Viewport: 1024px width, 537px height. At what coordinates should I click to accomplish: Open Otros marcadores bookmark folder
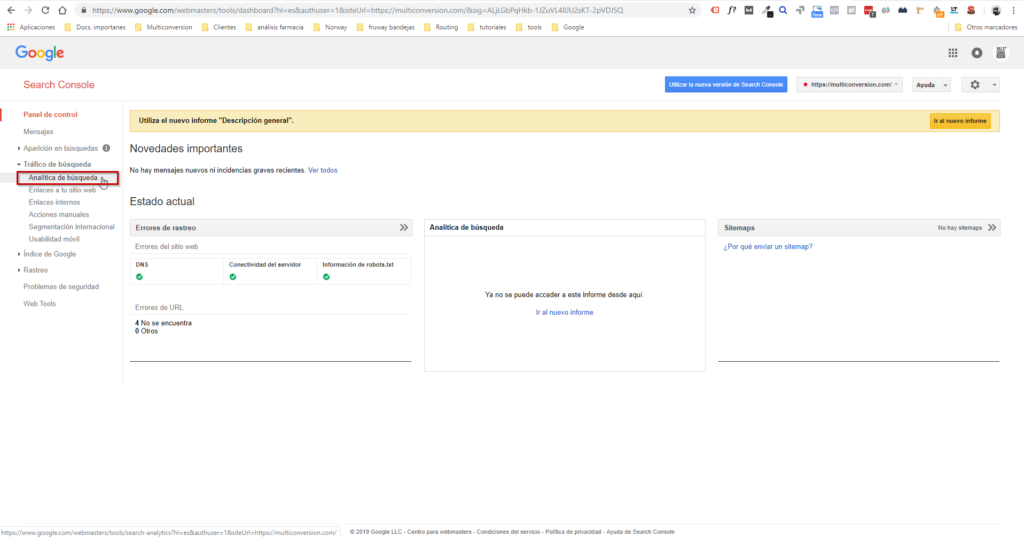[985, 27]
